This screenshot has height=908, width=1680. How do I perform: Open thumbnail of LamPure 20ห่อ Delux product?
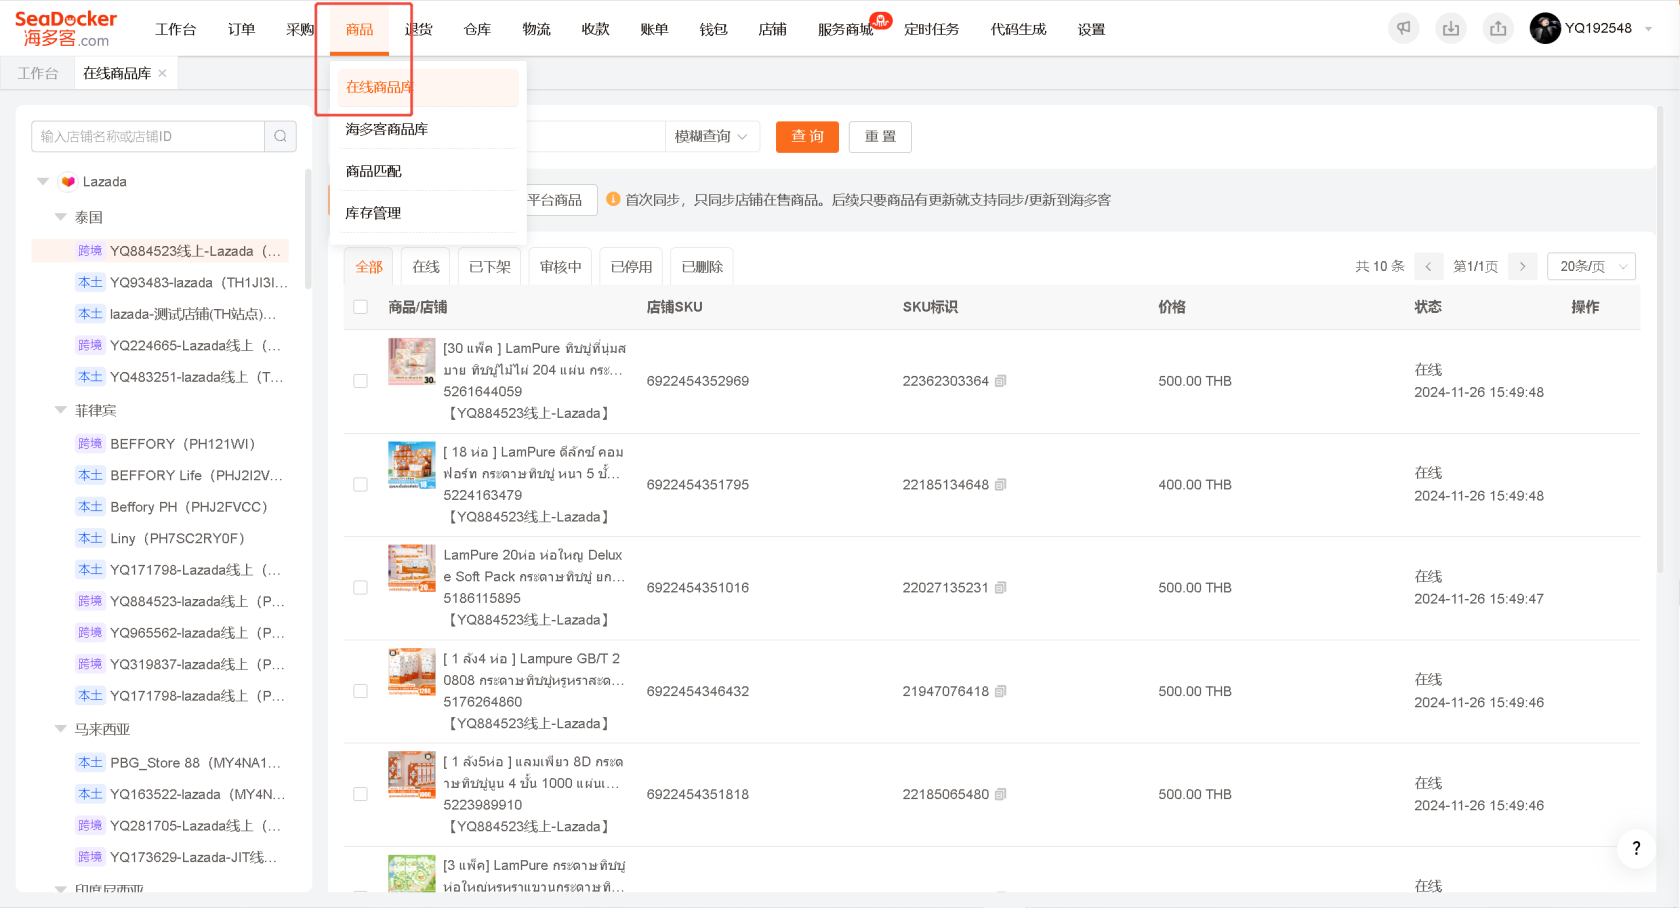412,568
